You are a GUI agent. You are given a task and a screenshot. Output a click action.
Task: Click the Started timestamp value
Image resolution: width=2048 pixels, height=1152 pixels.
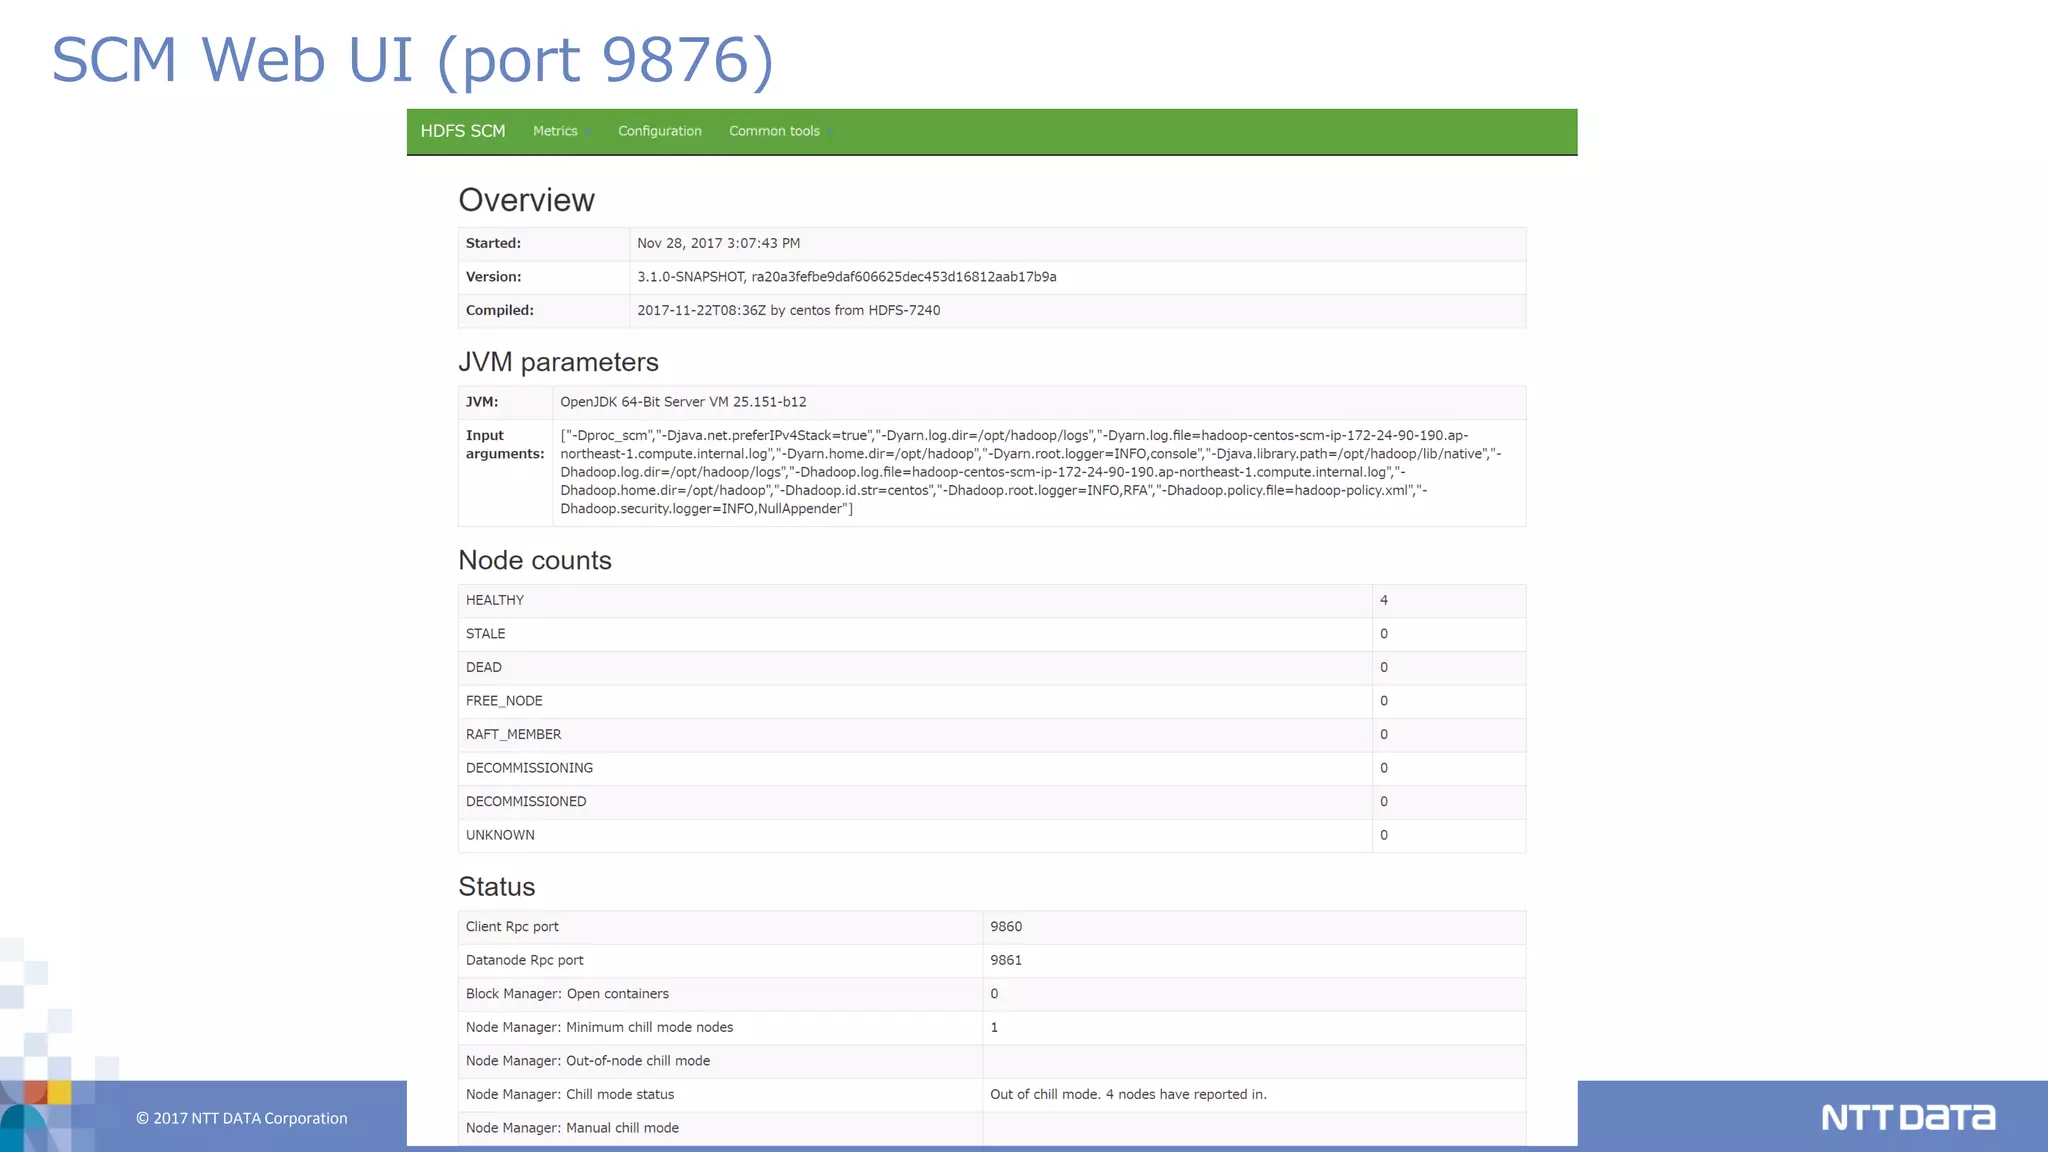[x=718, y=243]
